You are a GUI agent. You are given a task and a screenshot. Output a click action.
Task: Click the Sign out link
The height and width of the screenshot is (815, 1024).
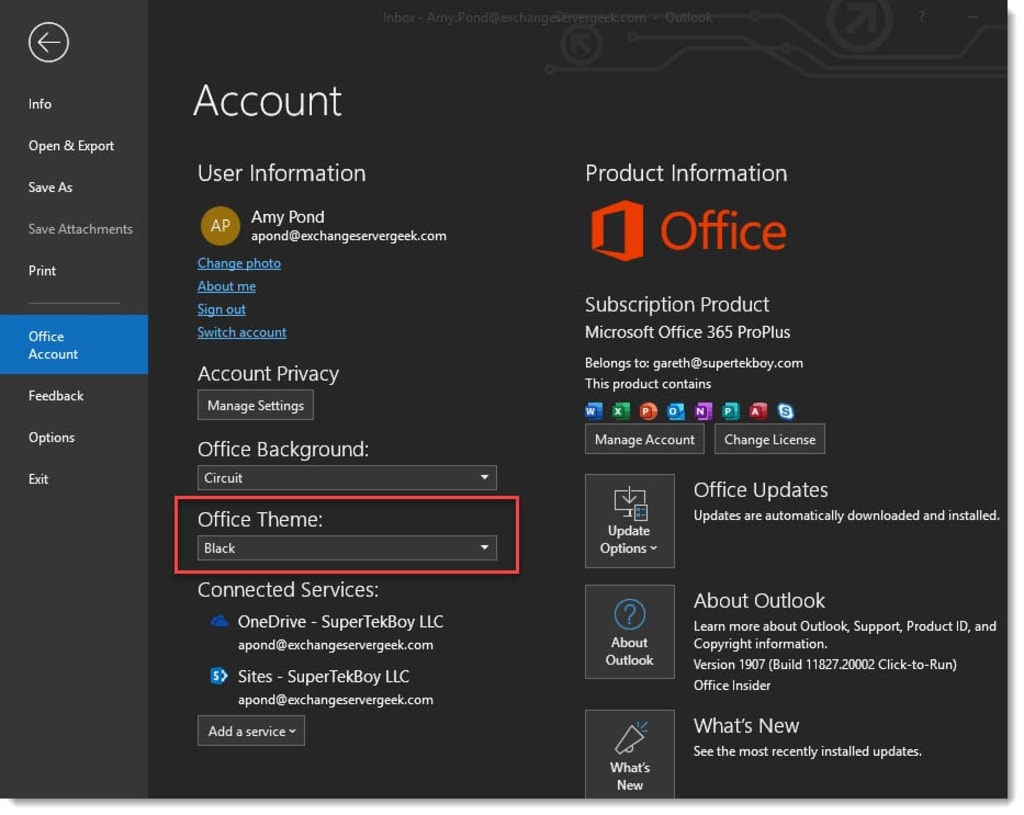pyautogui.click(x=221, y=310)
